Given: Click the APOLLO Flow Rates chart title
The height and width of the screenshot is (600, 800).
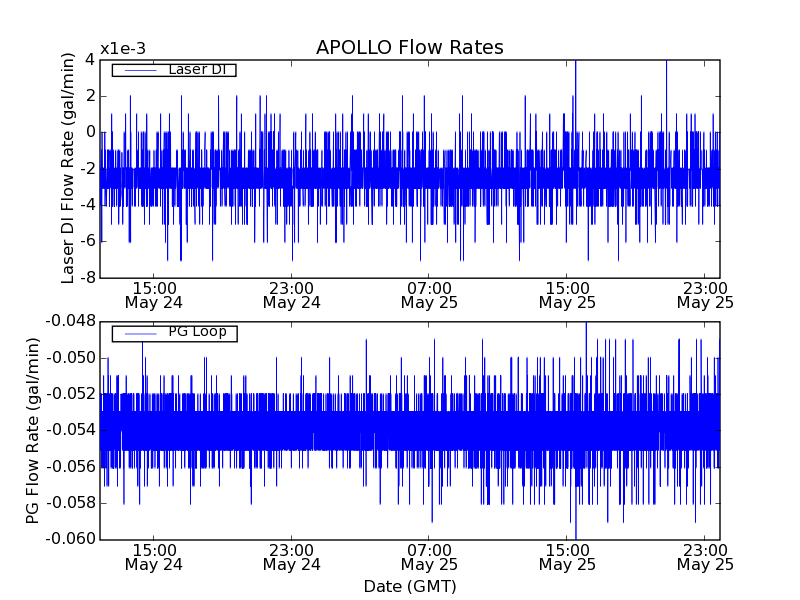Looking at the screenshot, I should click(409, 48).
